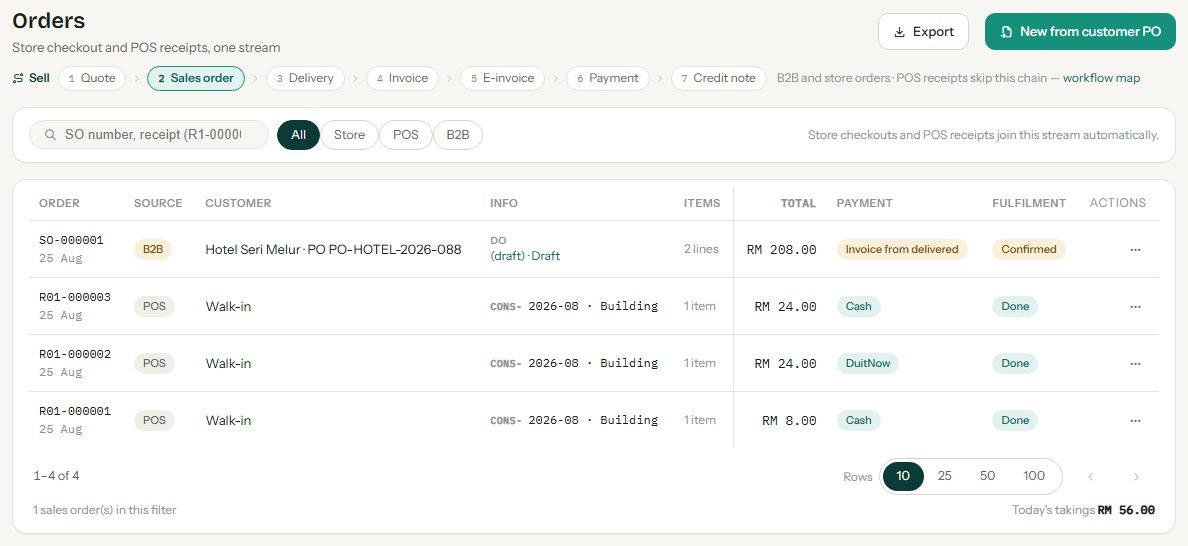Go to the Delivery step

(305, 78)
